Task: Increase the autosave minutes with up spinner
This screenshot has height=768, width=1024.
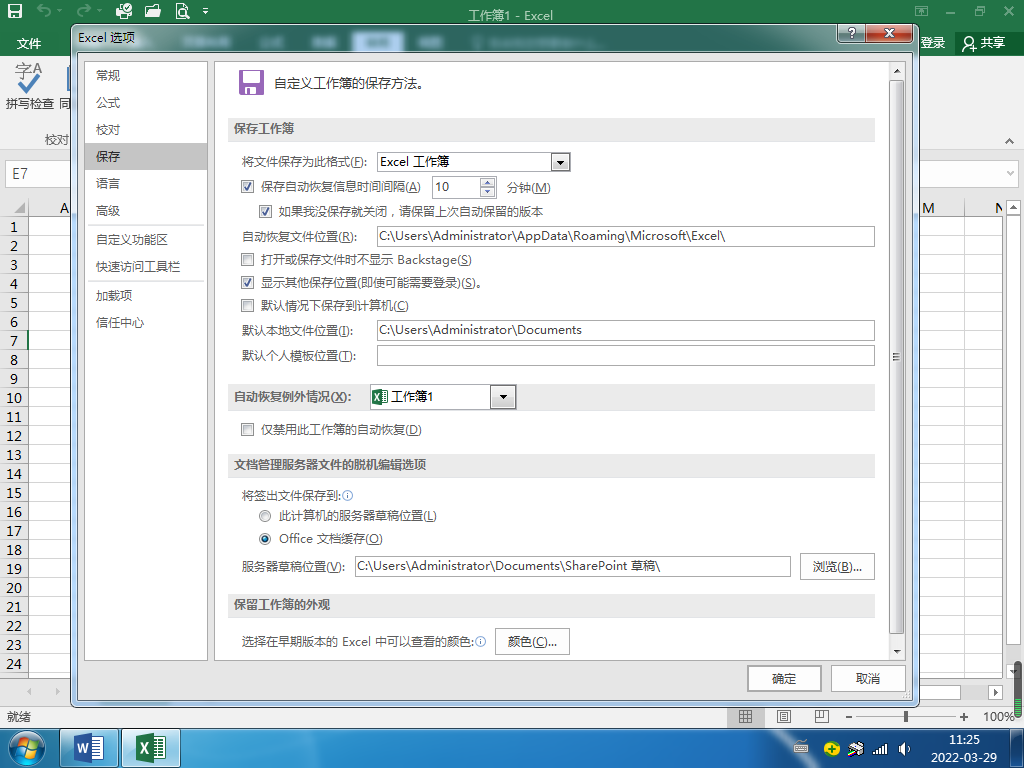Action: coord(488,182)
